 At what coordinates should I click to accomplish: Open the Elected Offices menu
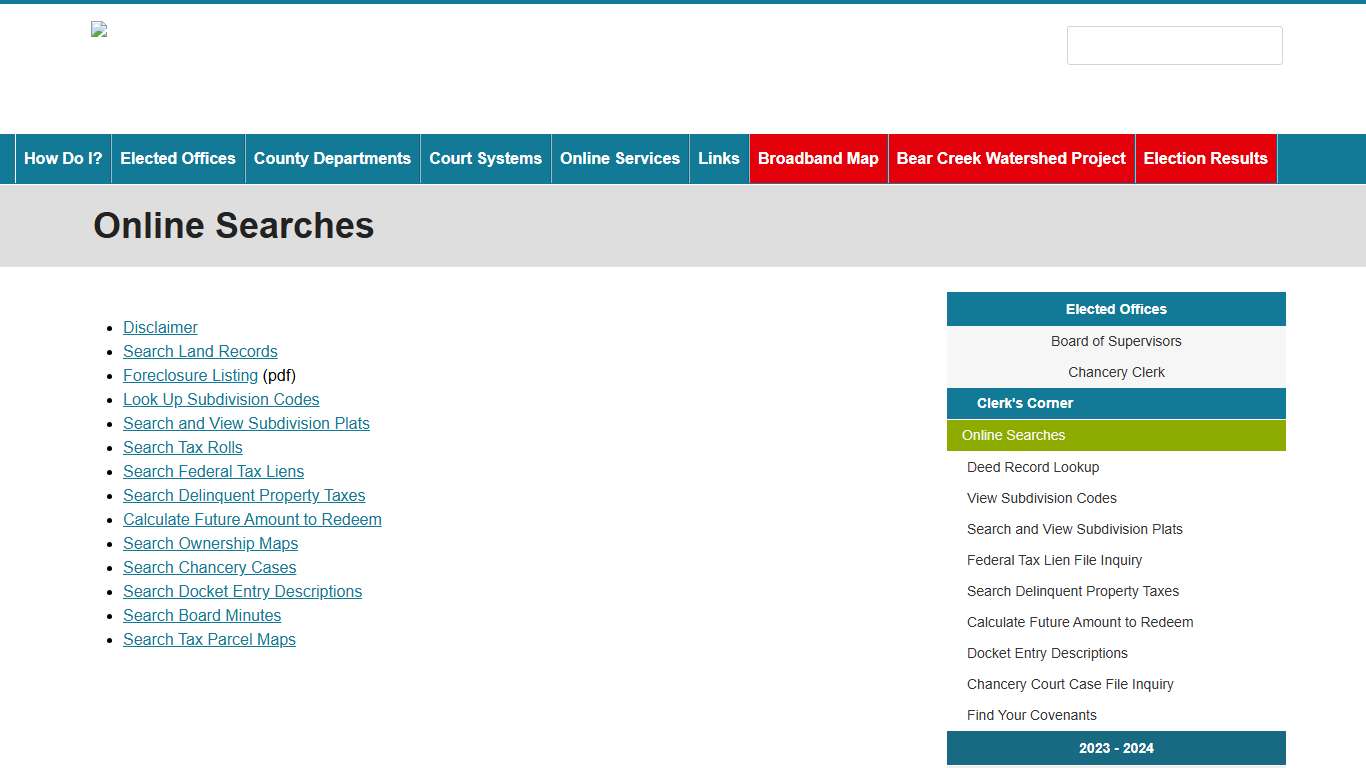click(x=177, y=158)
